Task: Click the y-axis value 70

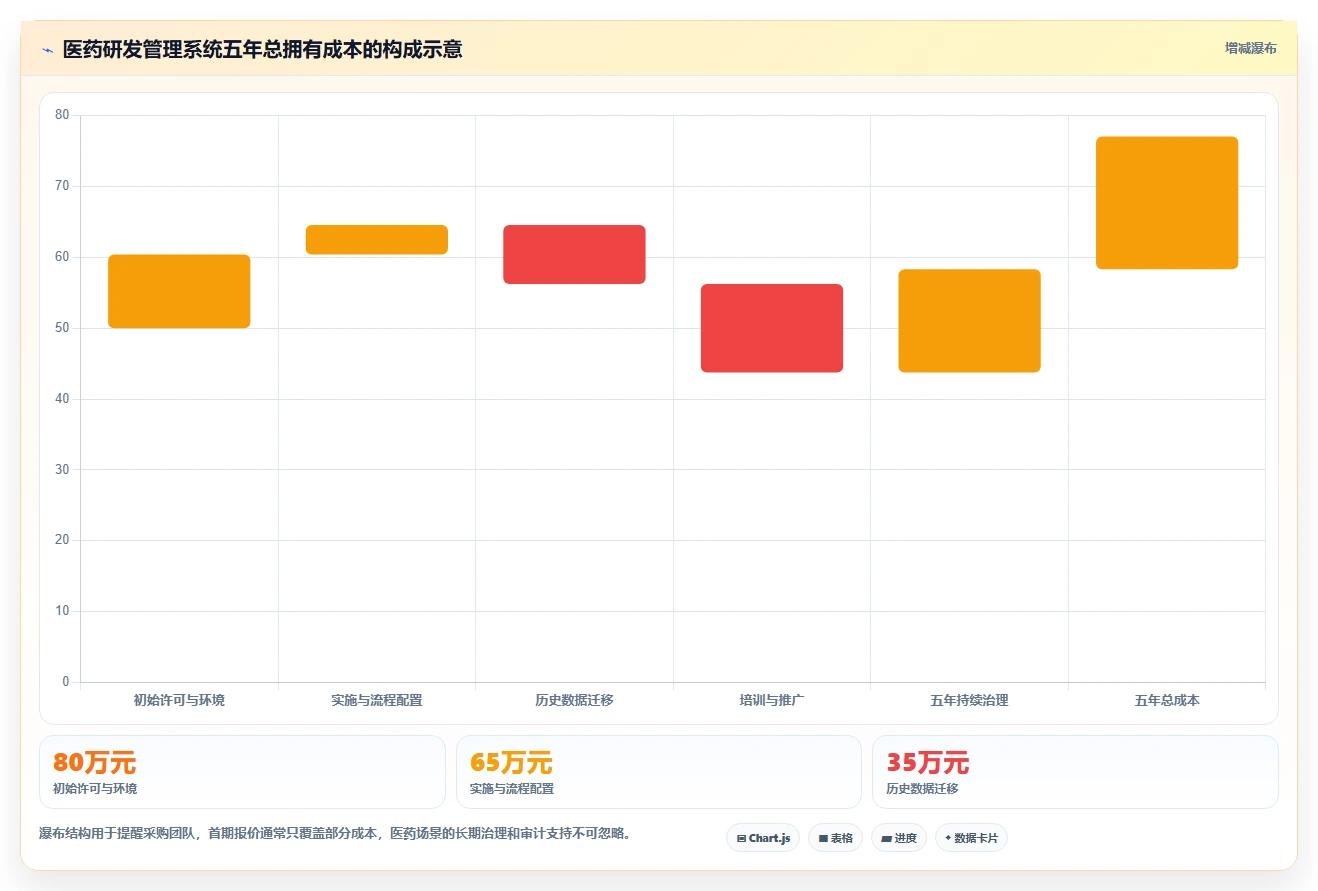Action: click(x=62, y=186)
